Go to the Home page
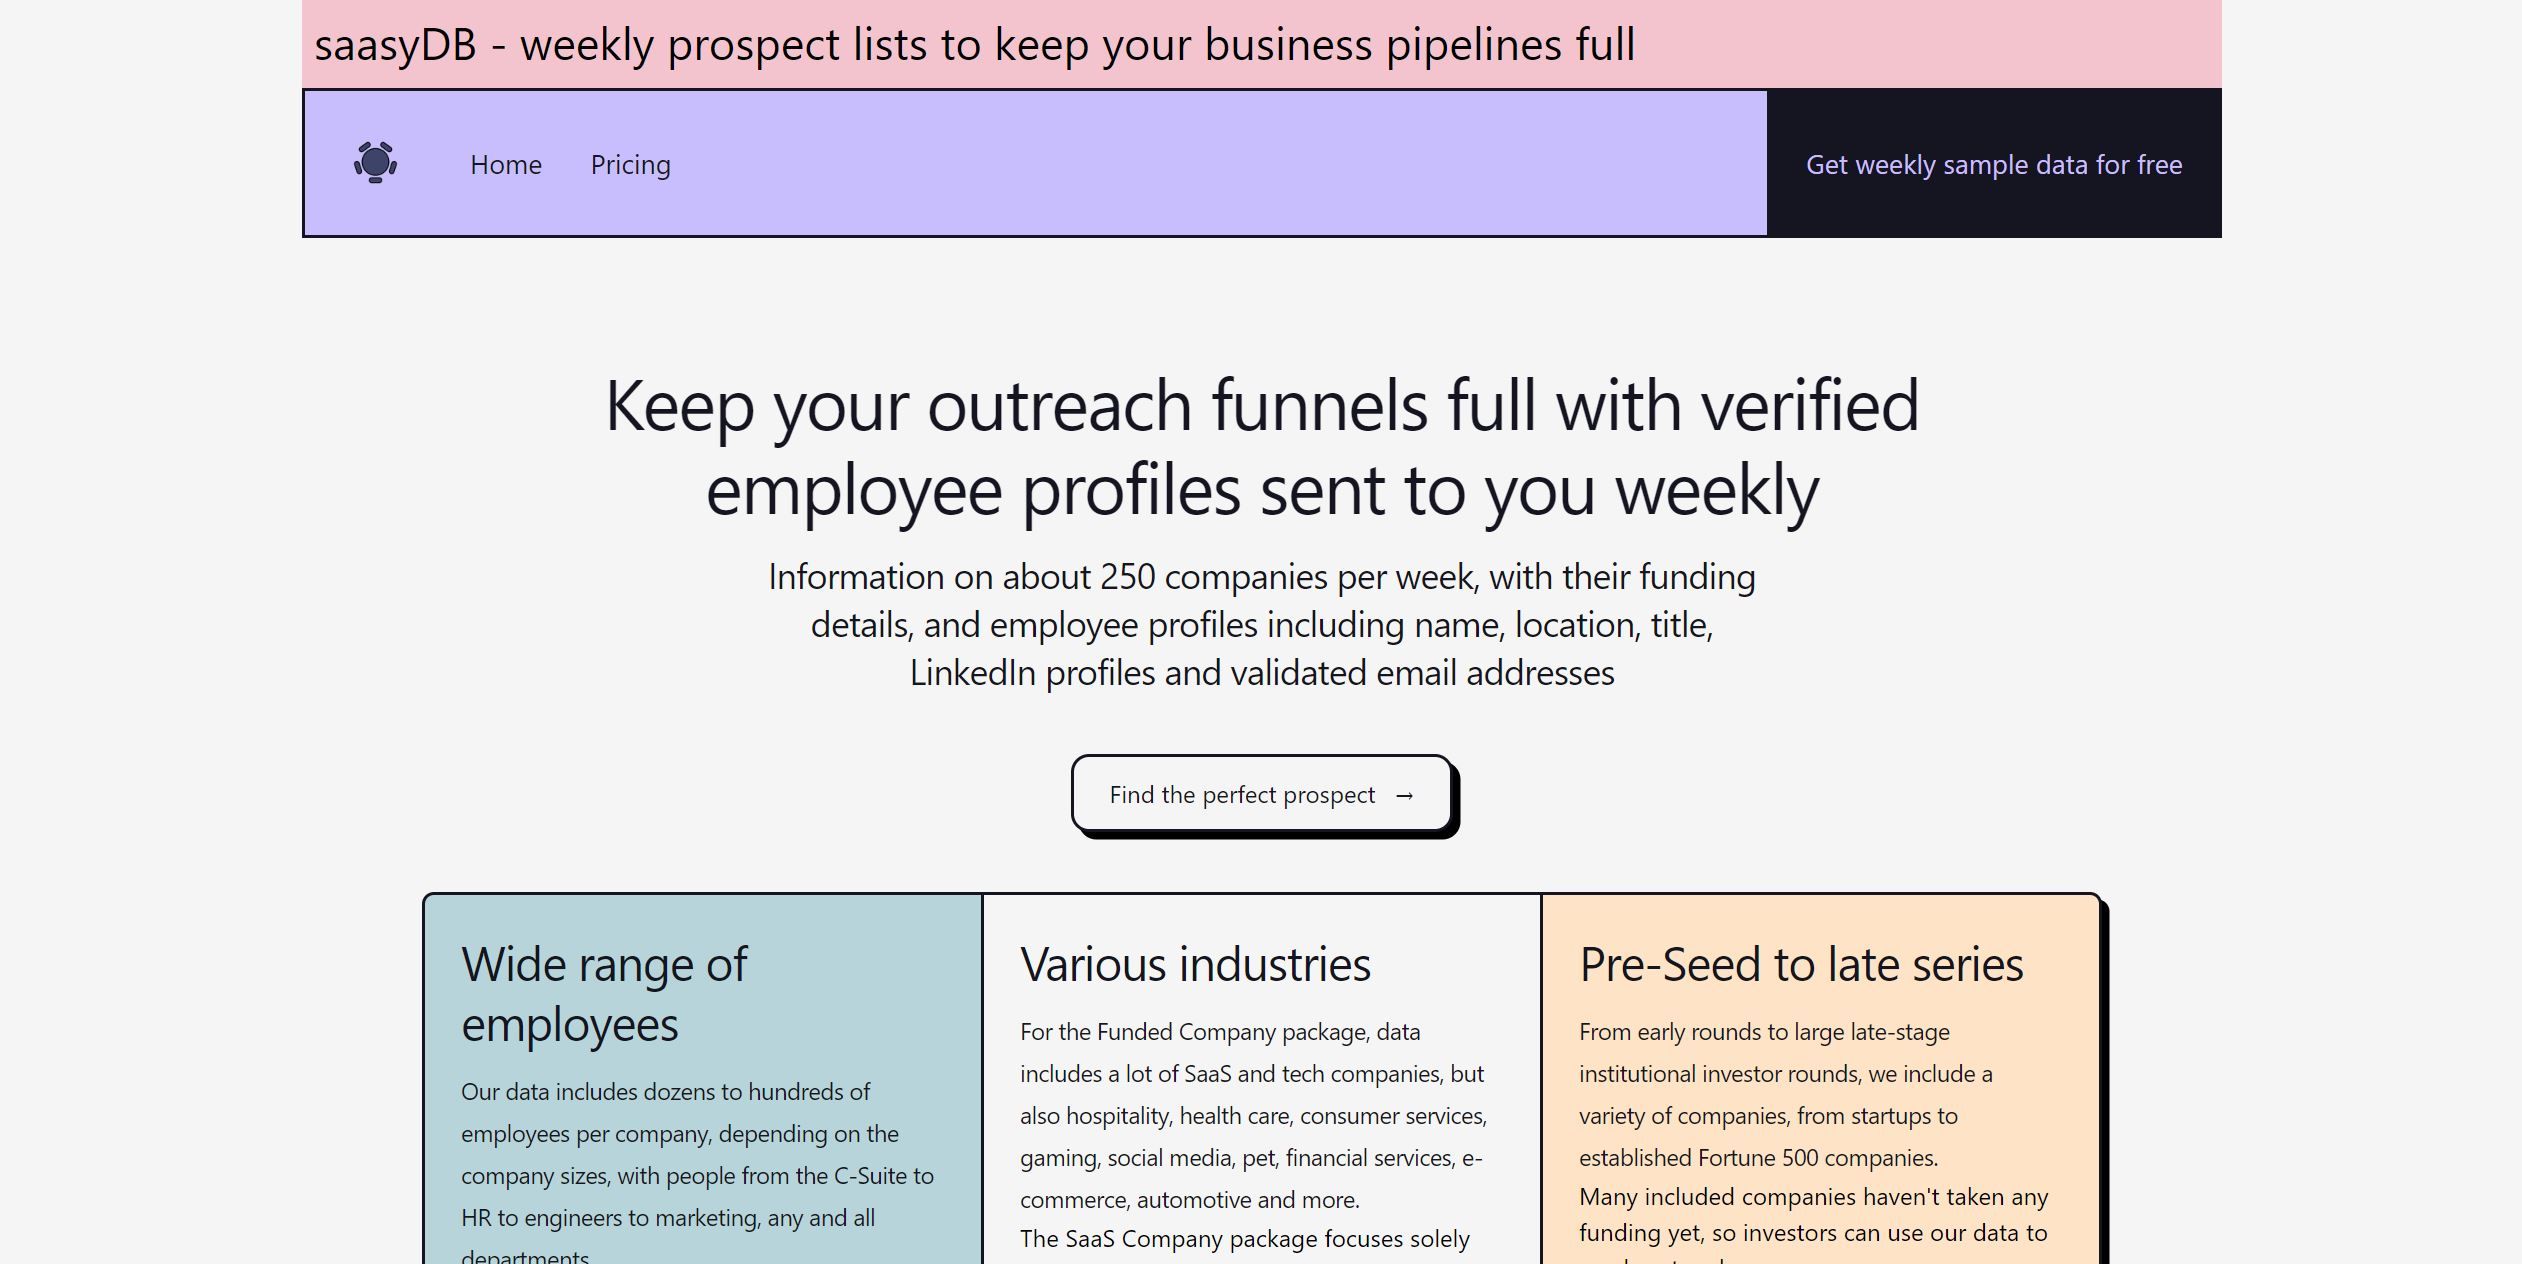Screen dimensions: 2522x1264 pos(506,165)
